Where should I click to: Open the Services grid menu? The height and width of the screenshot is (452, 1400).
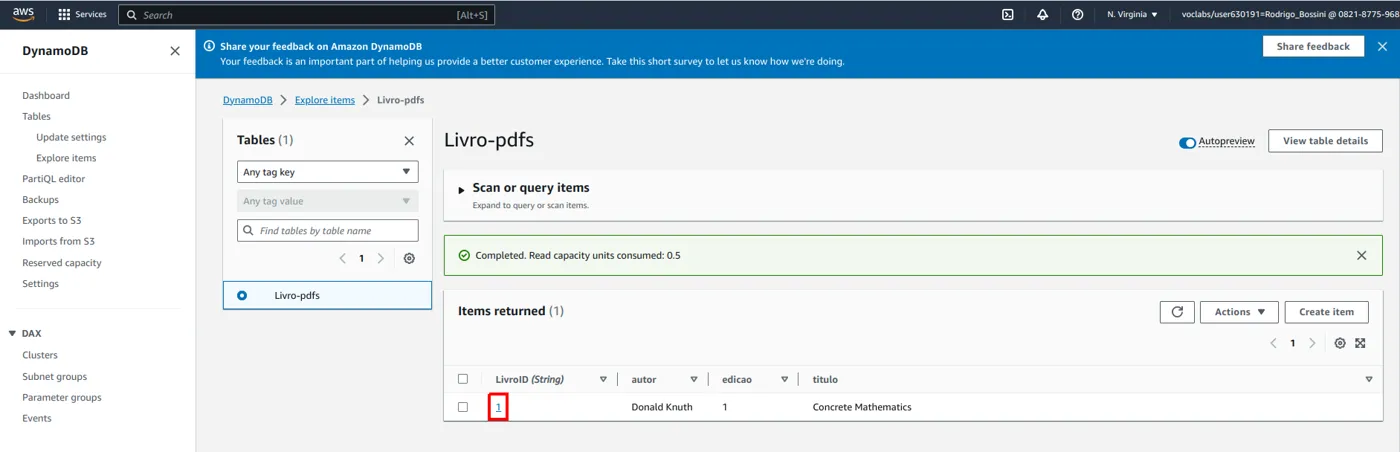[83, 15]
